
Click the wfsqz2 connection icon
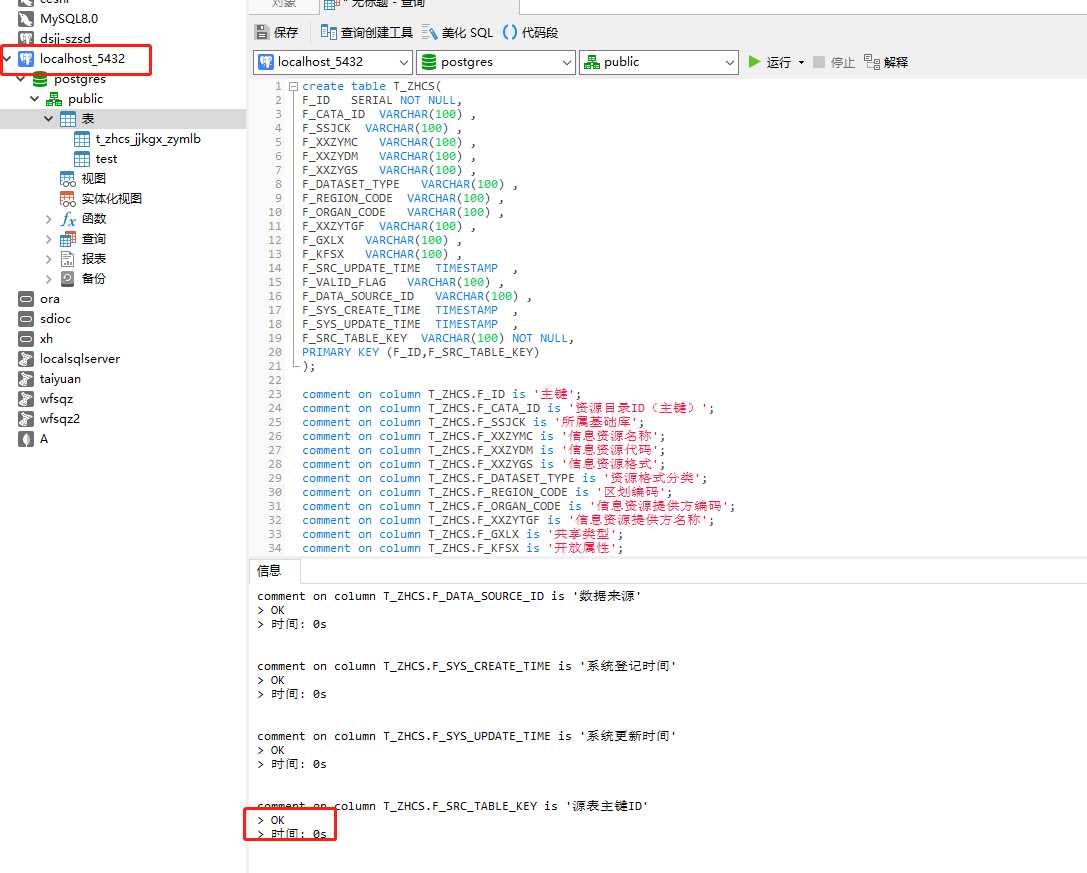click(x=26, y=420)
